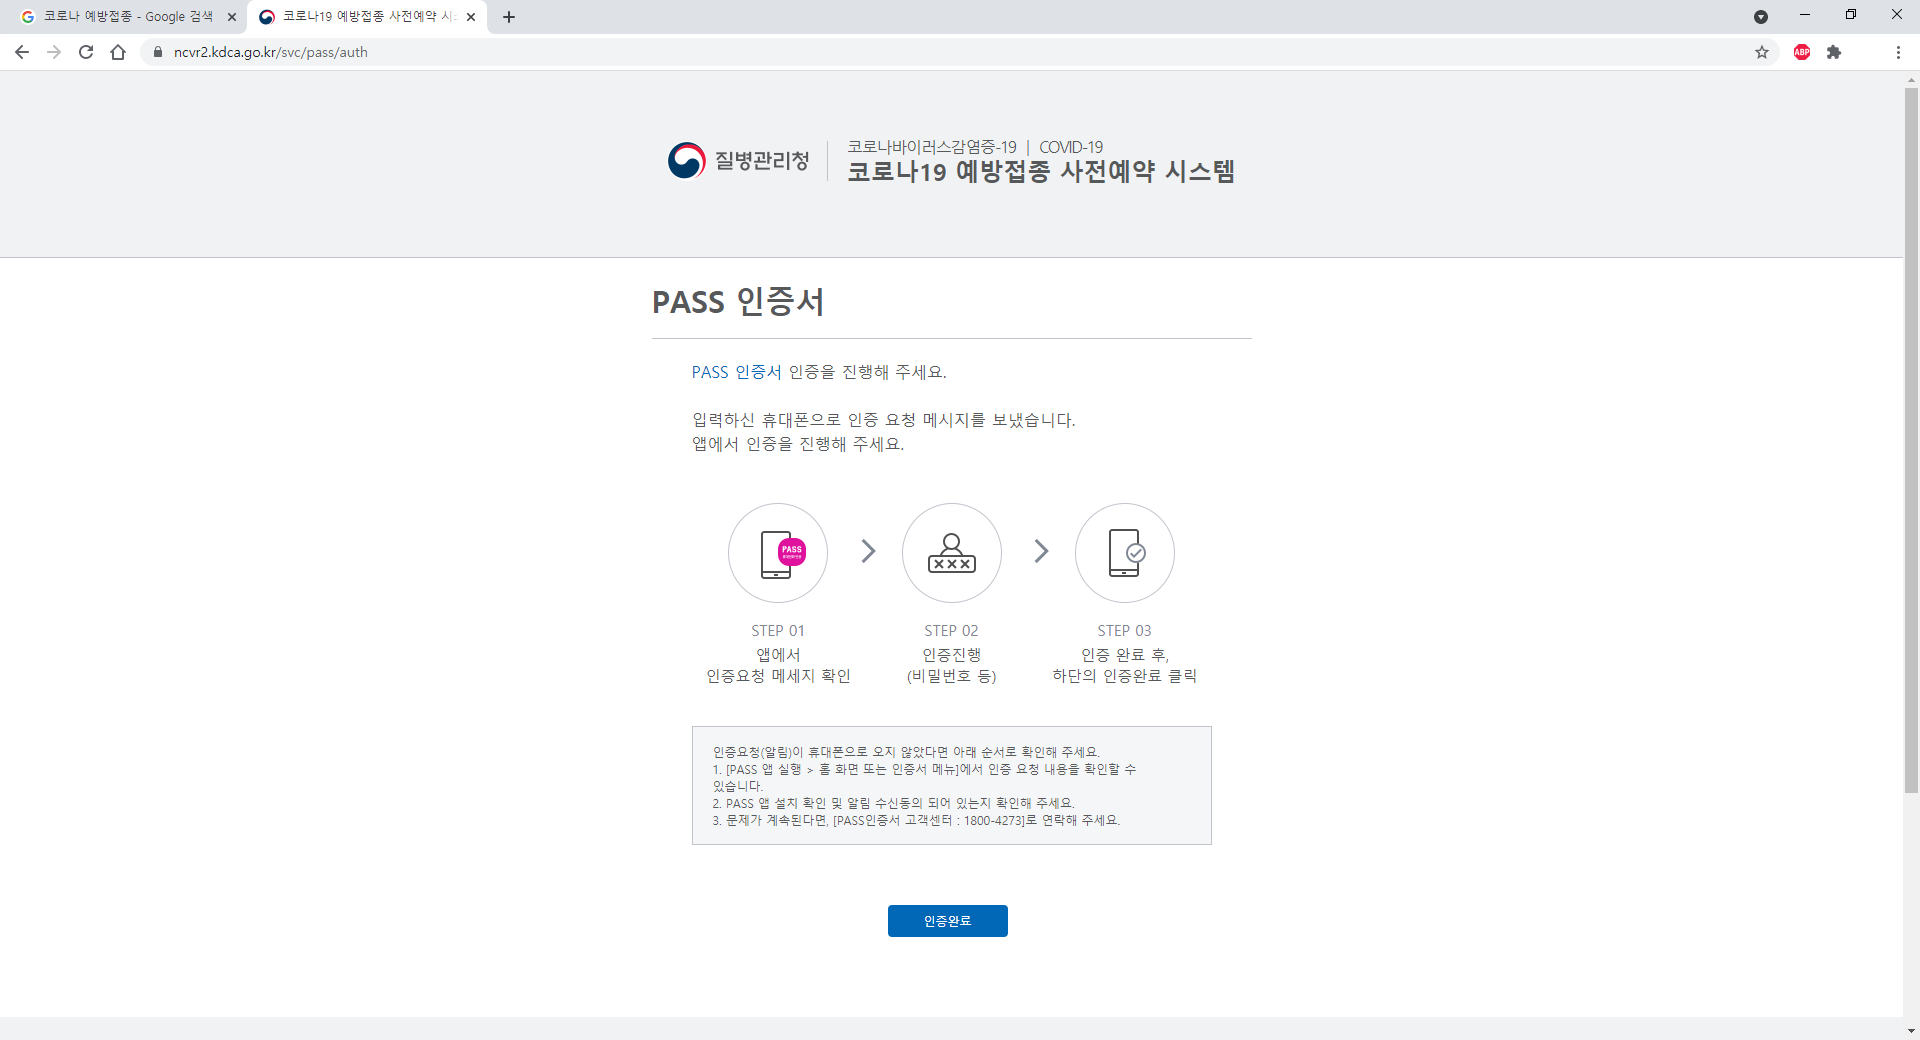Viewport: 1920px width, 1040px height.
Task: Click the chevron between STEP 02 and 03
Action: pos(1041,551)
